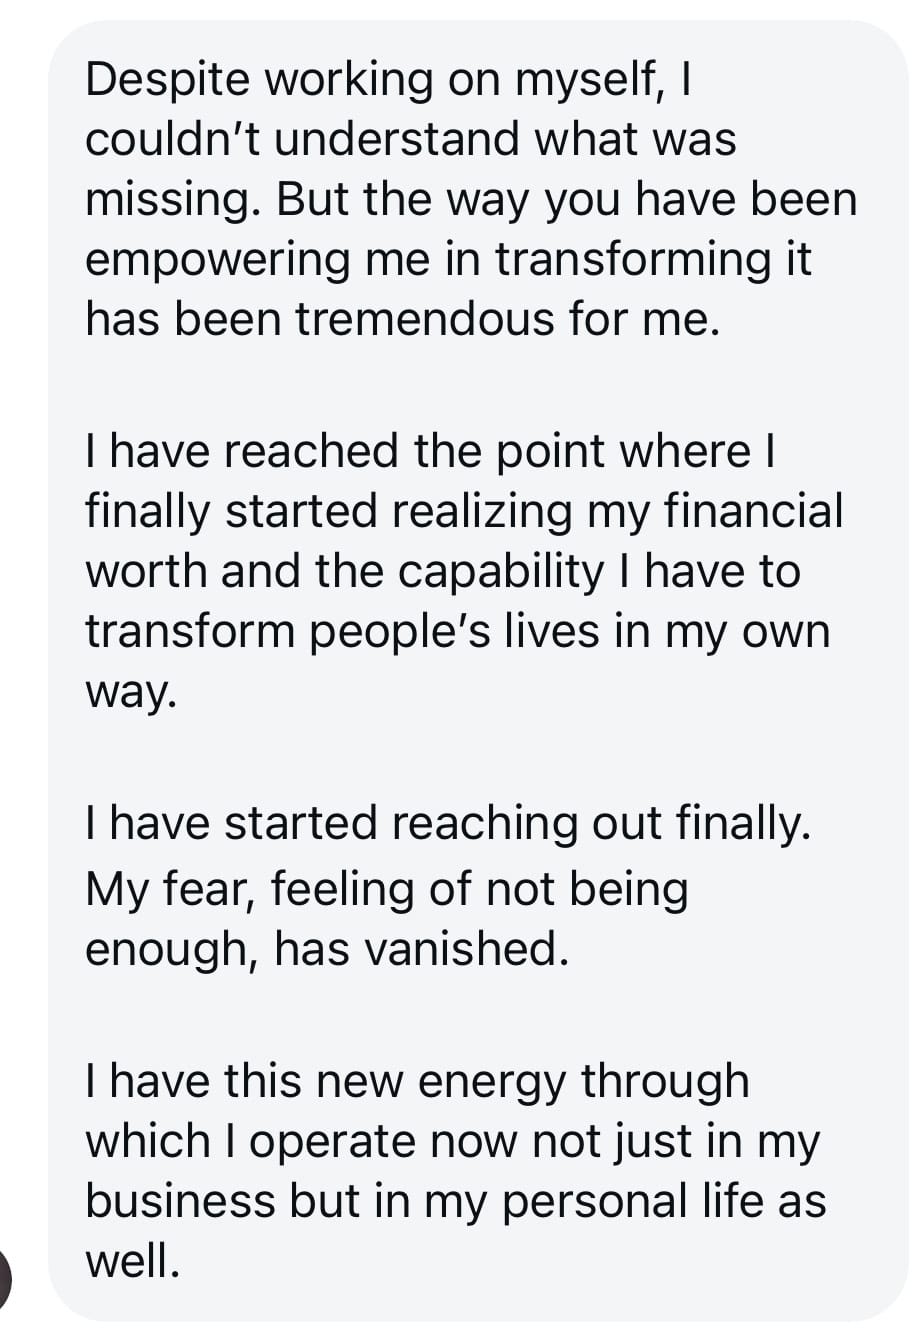Click the final word "well." in the message

coord(132,1261)
